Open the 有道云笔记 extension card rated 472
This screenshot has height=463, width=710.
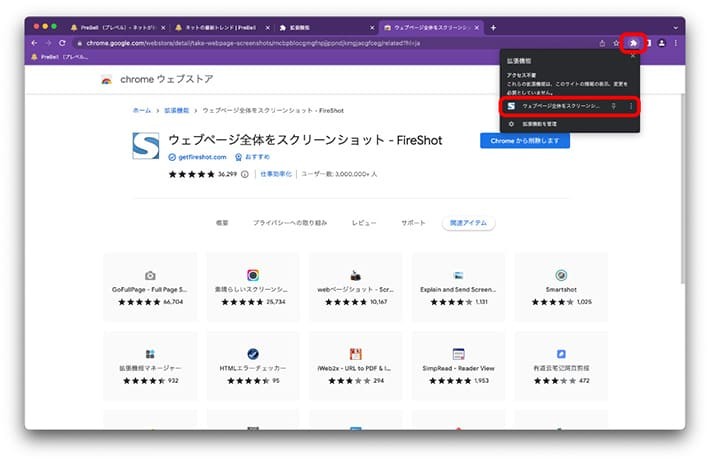pyautogui.click(x=561, y=366)
